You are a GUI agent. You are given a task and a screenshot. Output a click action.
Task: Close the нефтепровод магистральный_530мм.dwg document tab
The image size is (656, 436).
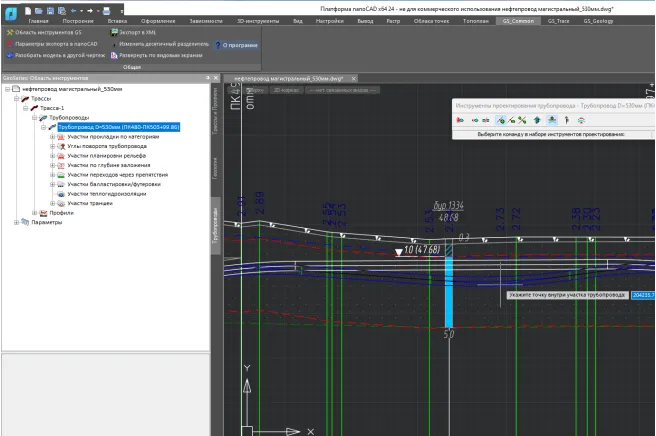pyautogui.click(x=353, y=78)
